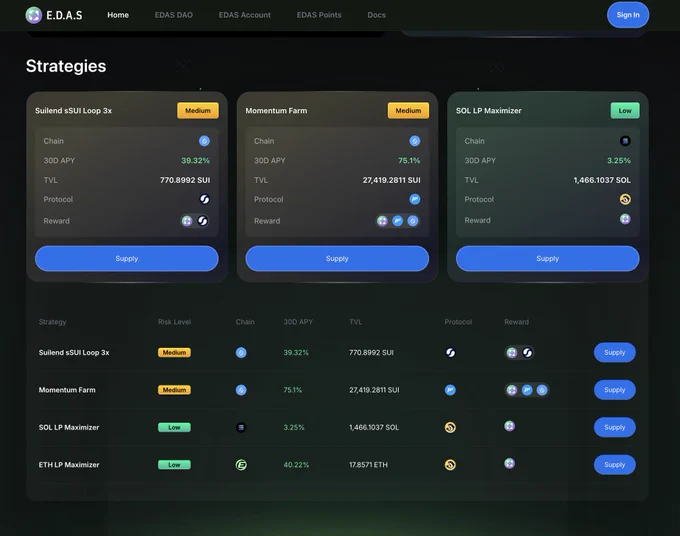The width and height of the screenshot is (680, 536).
Task: Click Medium risk badge on Momentum Farm card
Action: coord(408,111)
